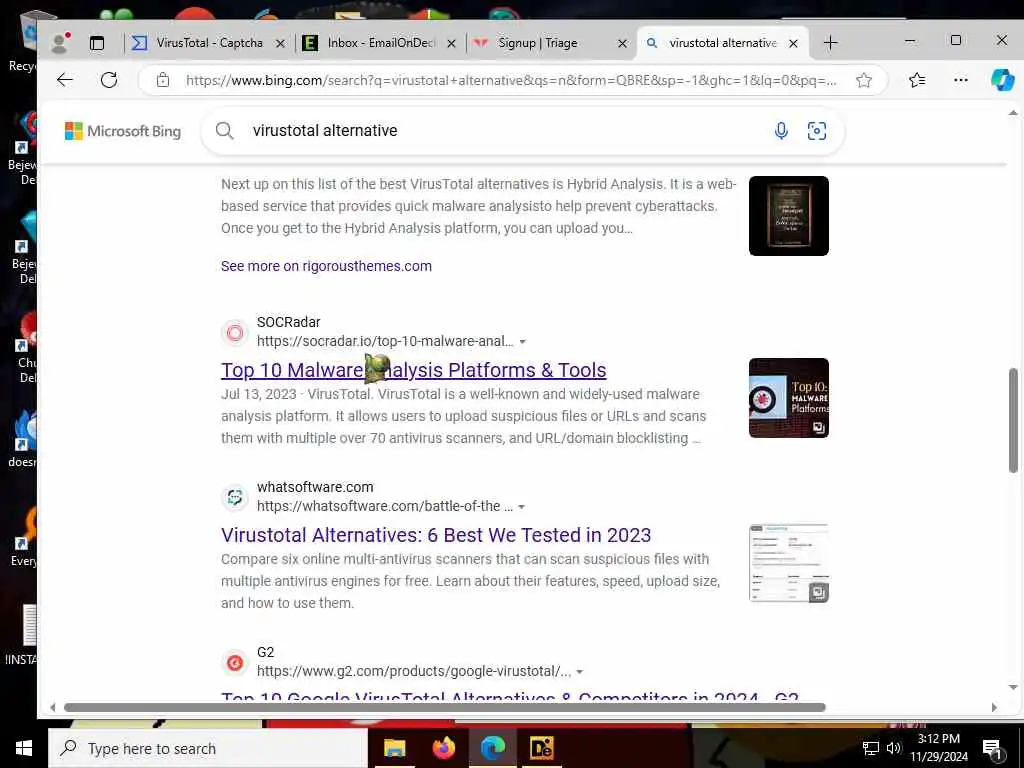Reload the Bing search page
The height and width of the screenshot is (768, 1024).
click(109, 80)
